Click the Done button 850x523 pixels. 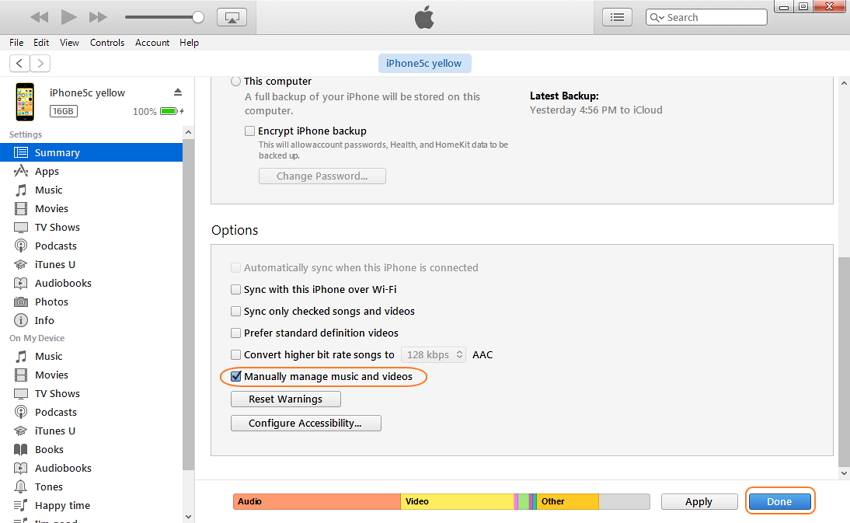coord(779,502)
